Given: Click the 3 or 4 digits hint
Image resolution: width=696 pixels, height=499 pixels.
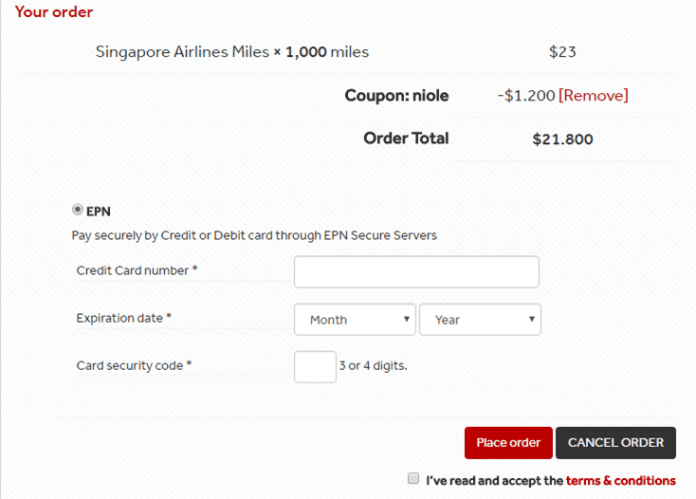Looking at the screenshot, I should pyautogui.click(x=374, y=366).
